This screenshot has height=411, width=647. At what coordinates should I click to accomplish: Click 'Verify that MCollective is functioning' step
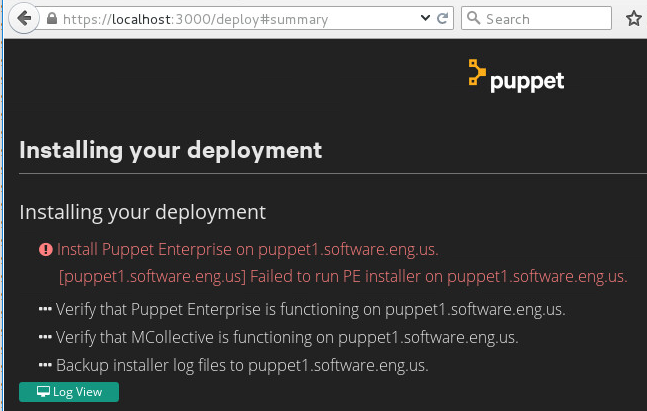[x=287, y=338]
